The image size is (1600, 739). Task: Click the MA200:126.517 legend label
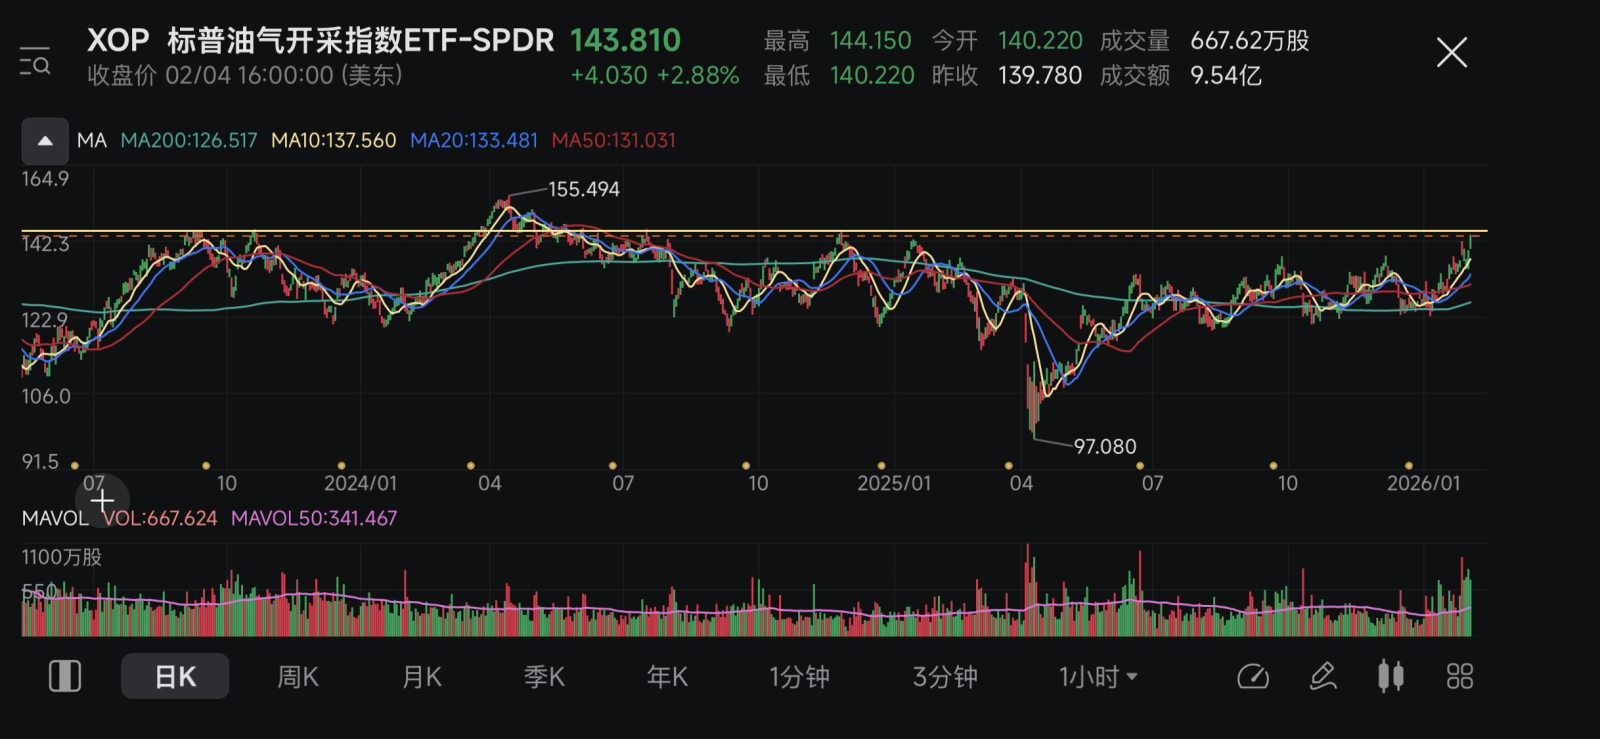click(x=189, y=141)
